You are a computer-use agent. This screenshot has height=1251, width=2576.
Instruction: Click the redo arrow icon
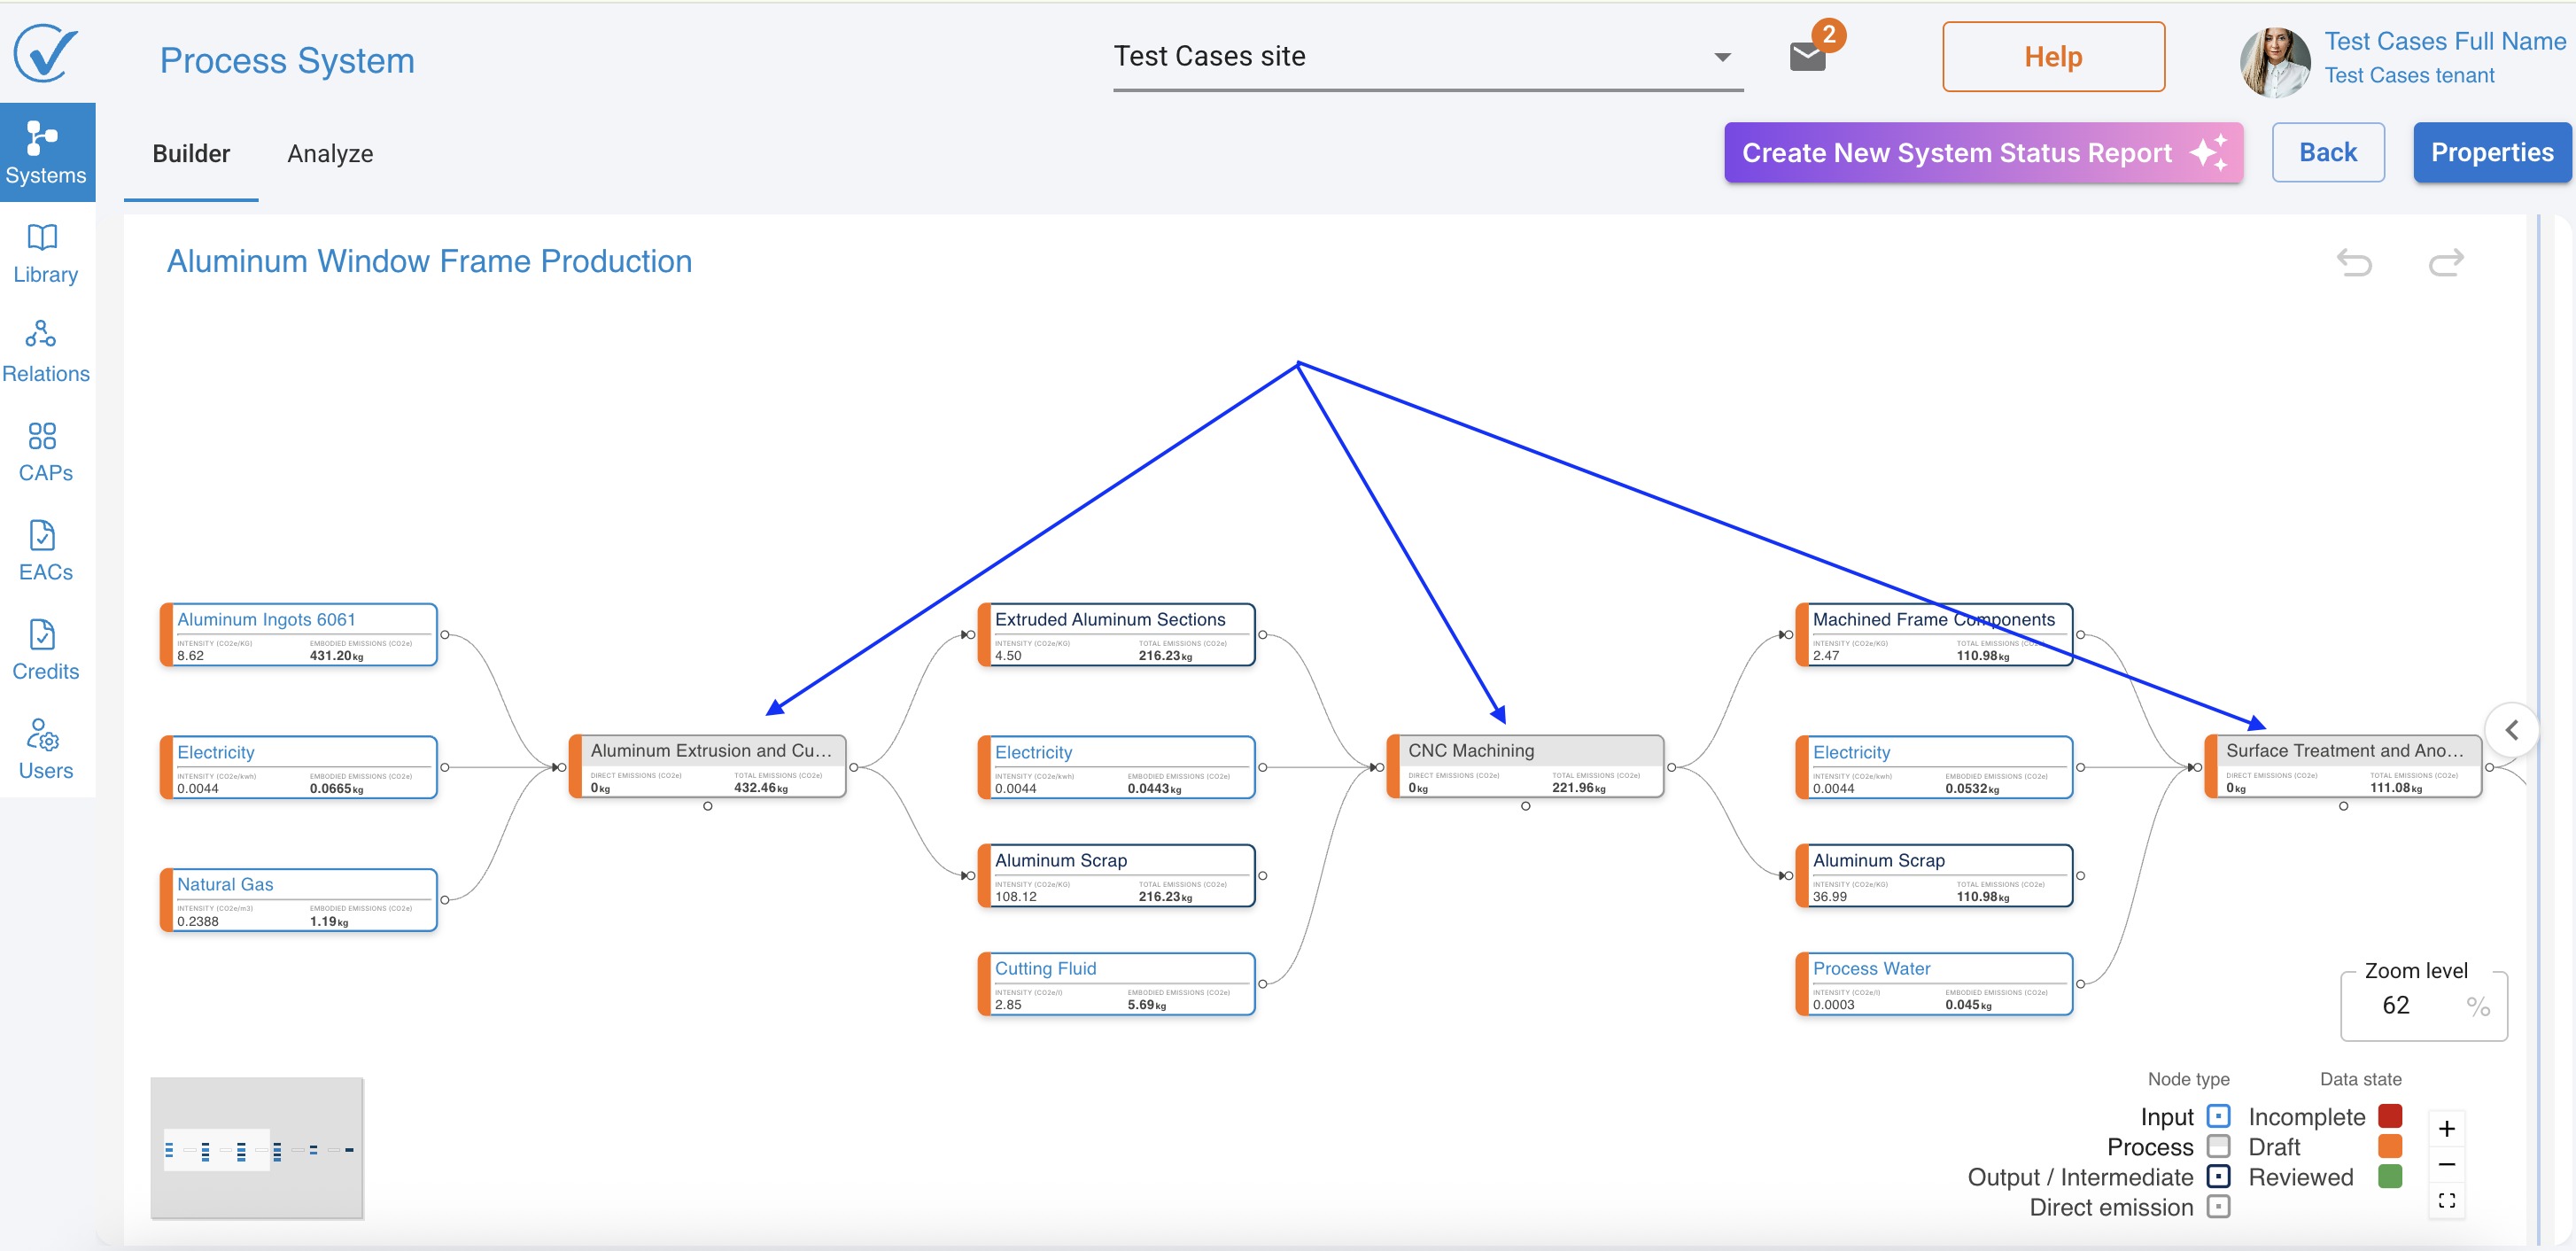pos(2445,262)
